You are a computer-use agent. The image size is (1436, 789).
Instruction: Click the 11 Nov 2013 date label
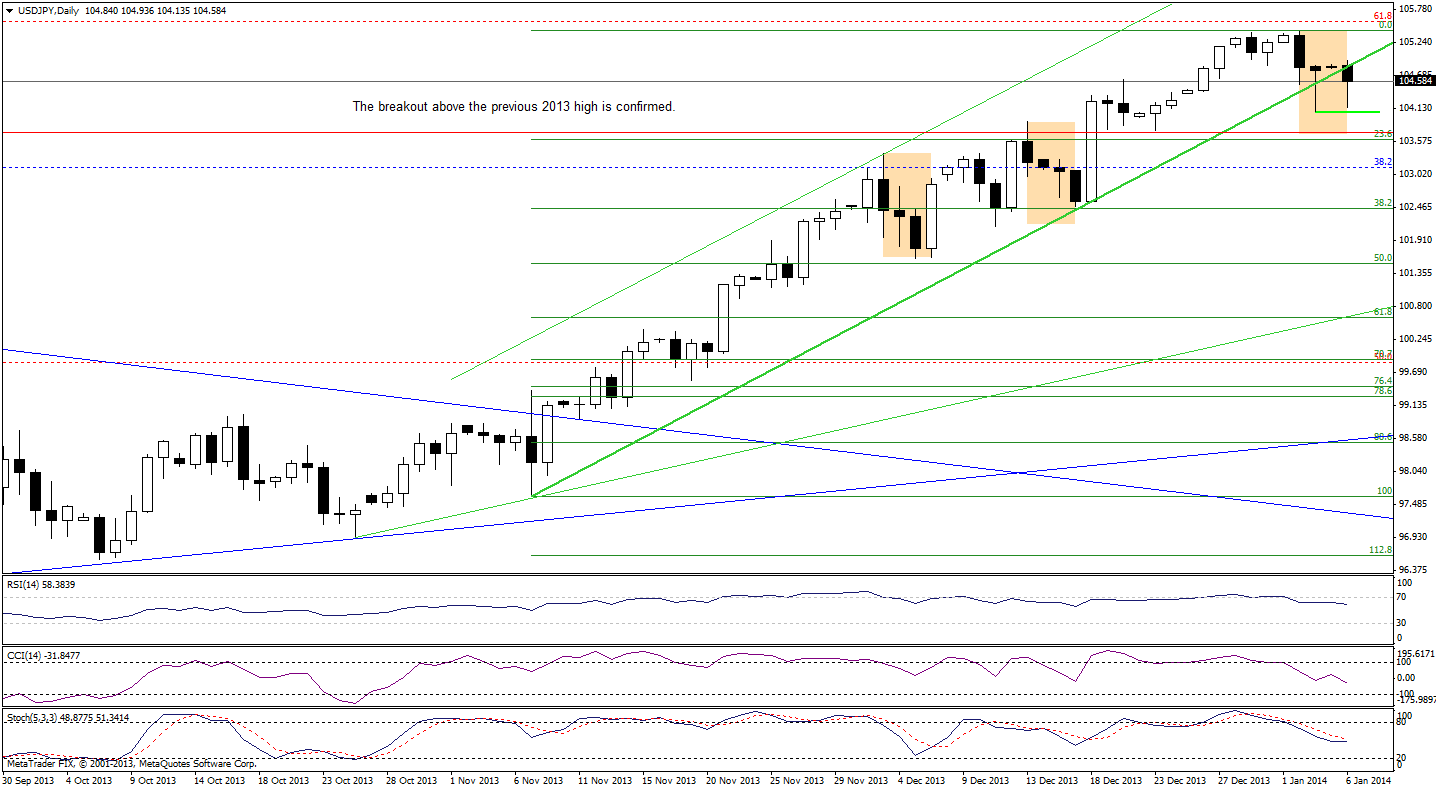point(606,780)
